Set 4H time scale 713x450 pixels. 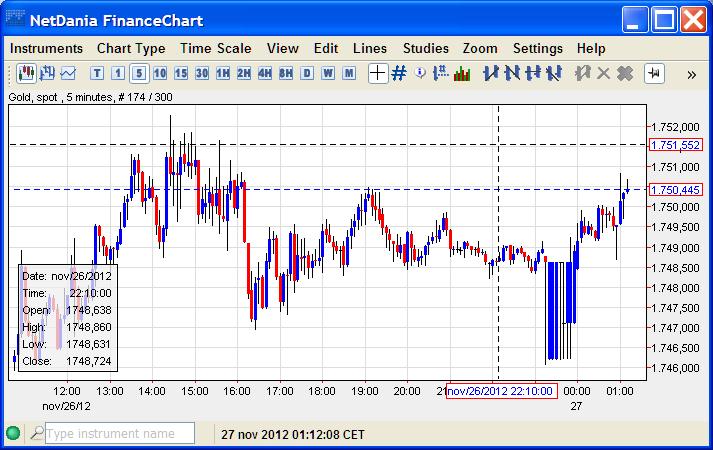pyautogui.click(x=265, y=73)
